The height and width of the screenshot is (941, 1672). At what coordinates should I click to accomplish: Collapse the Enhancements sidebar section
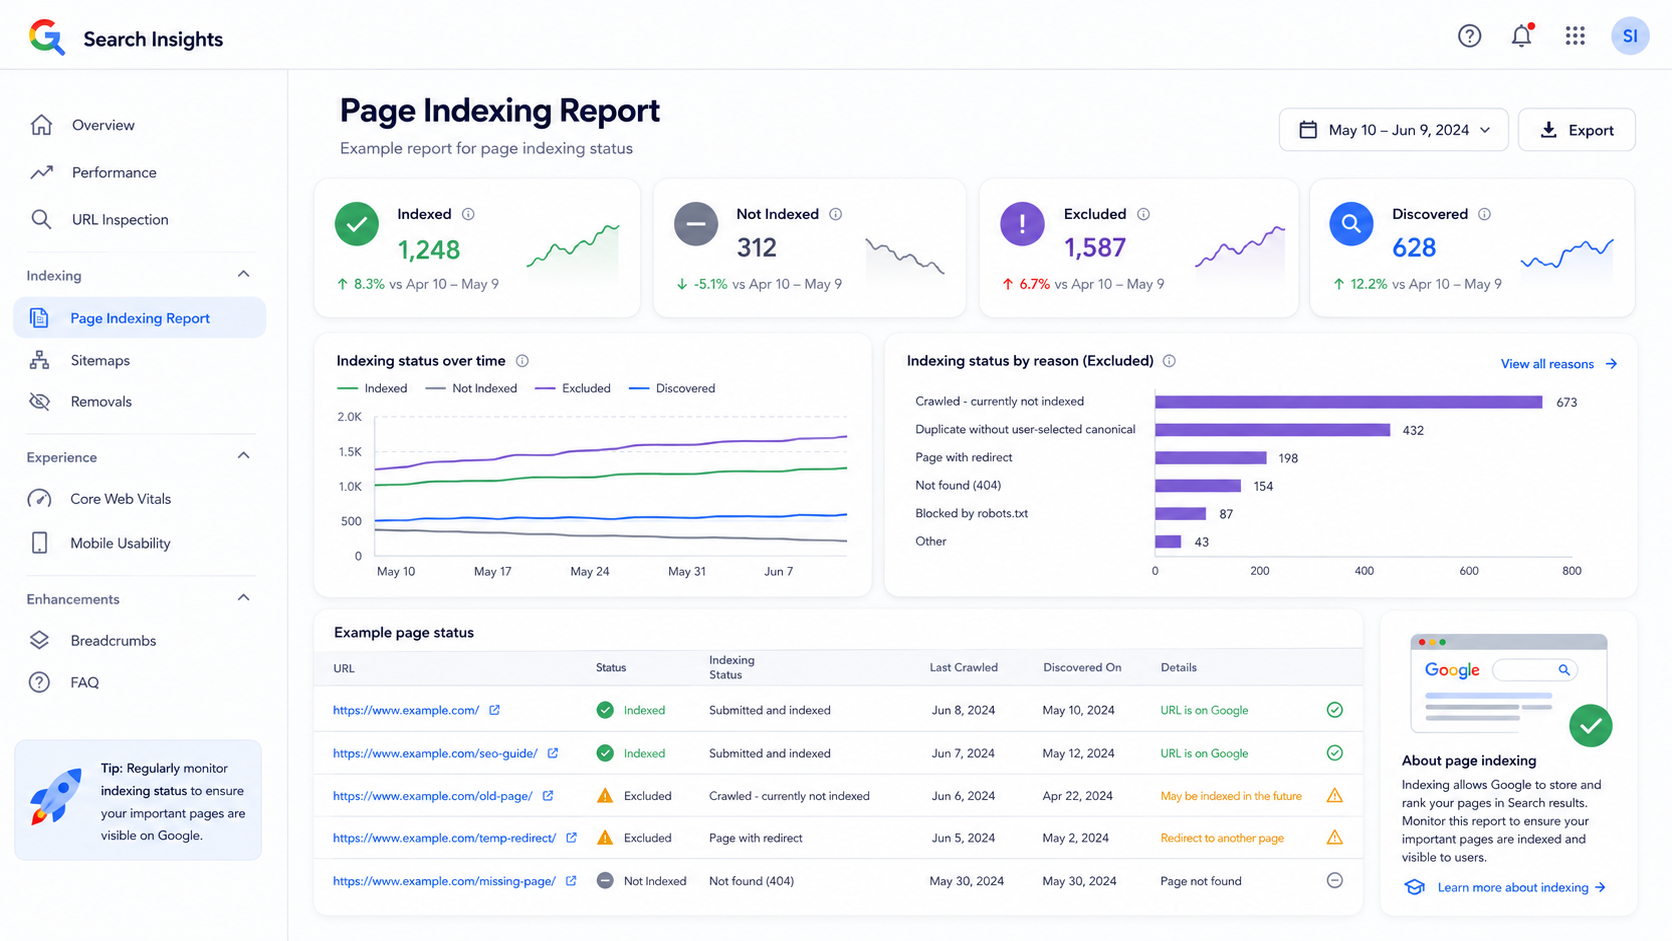point(243,598)
